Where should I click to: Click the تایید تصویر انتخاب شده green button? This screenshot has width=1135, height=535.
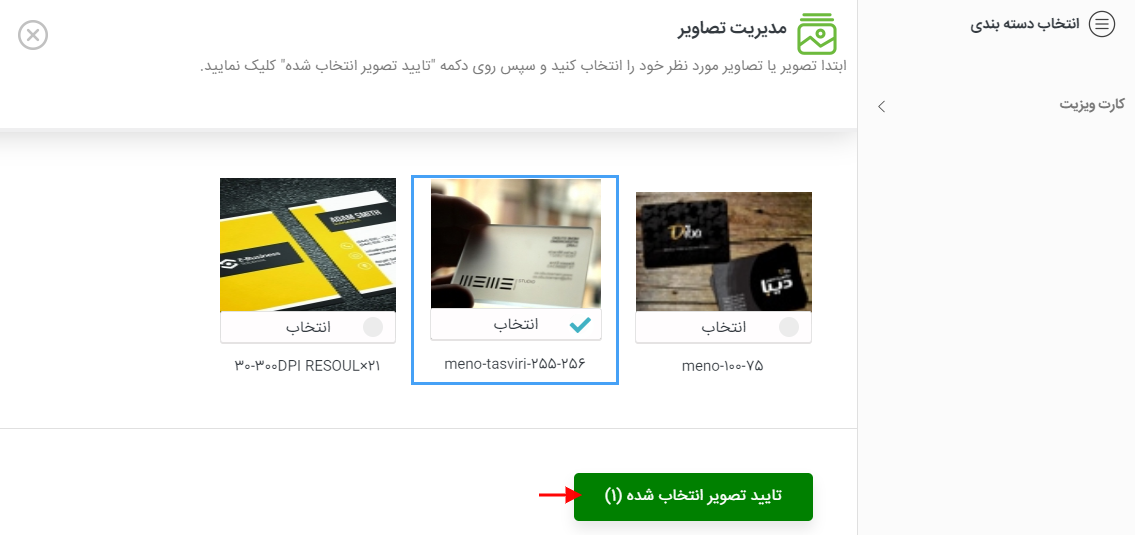pyautogui.click(x=693, y=497)
